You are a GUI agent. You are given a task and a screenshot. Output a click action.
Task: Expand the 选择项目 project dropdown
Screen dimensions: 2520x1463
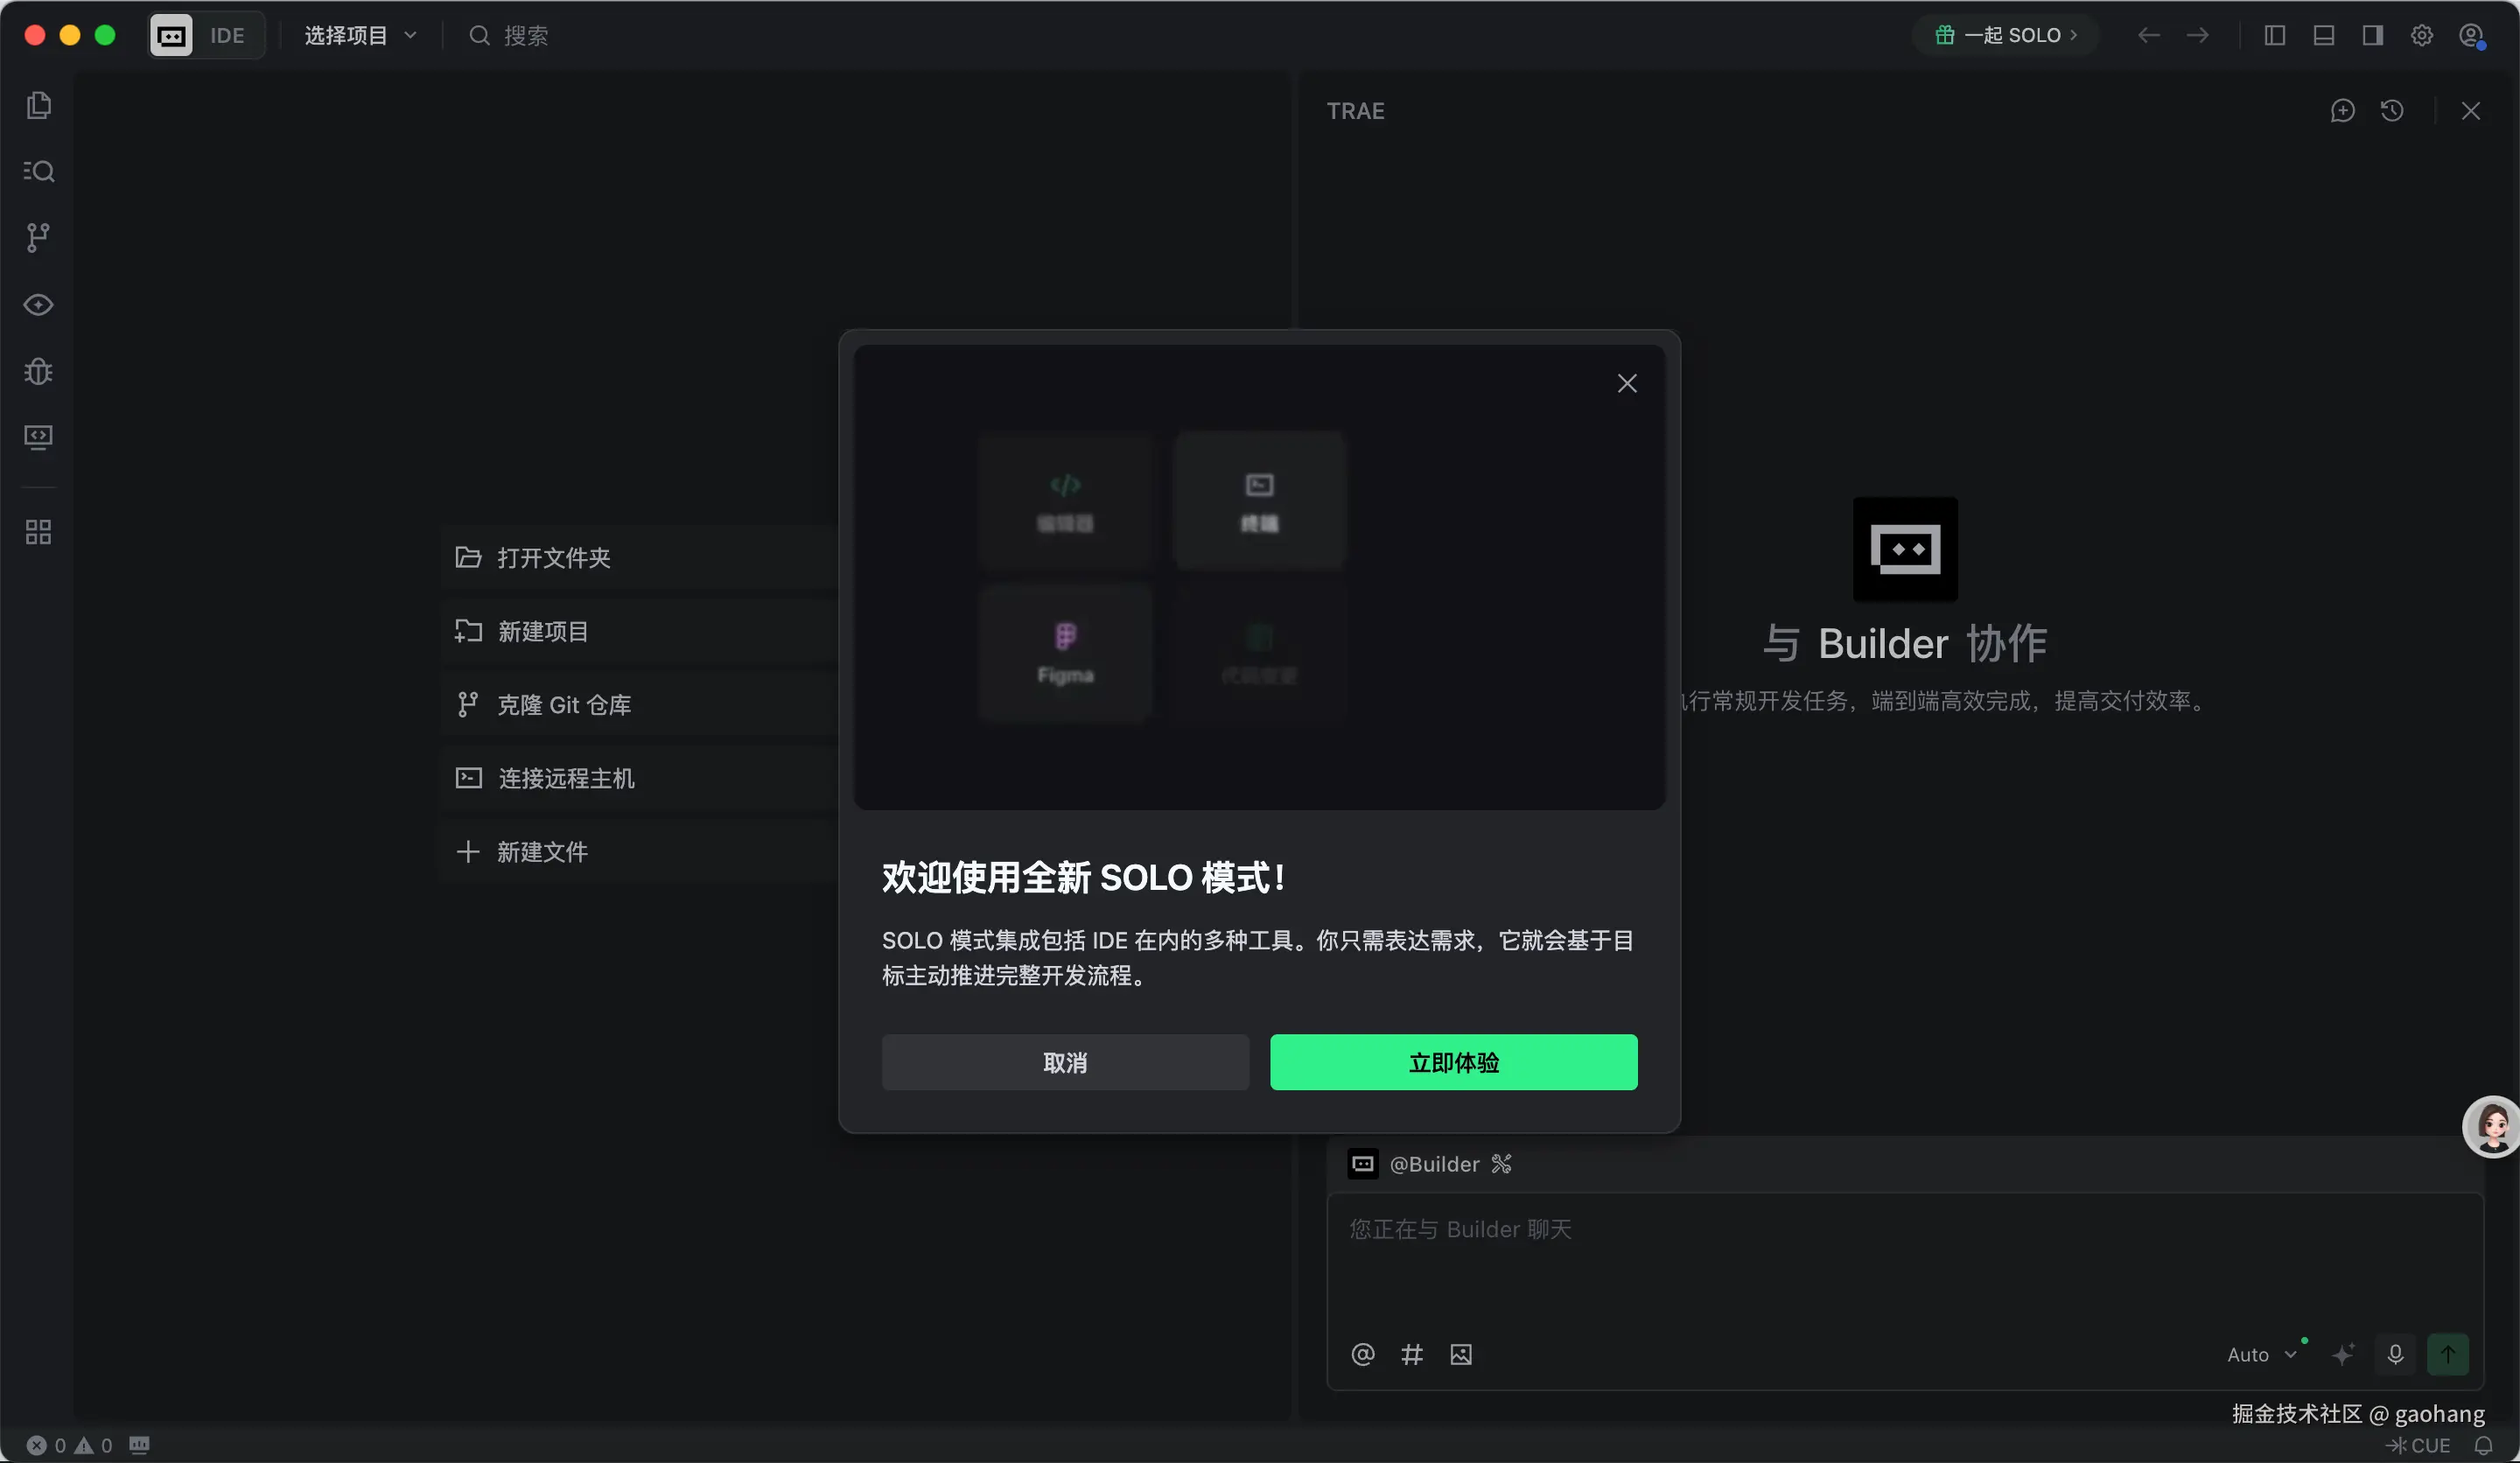point(360,36)
